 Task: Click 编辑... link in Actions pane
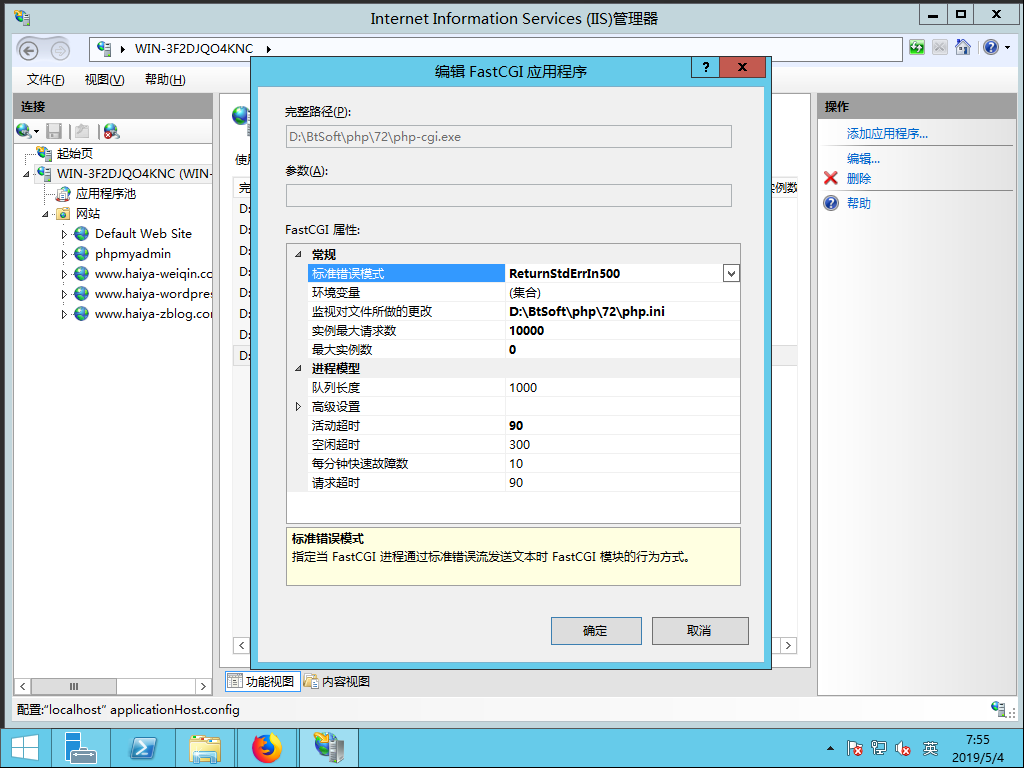pos(863,158)
